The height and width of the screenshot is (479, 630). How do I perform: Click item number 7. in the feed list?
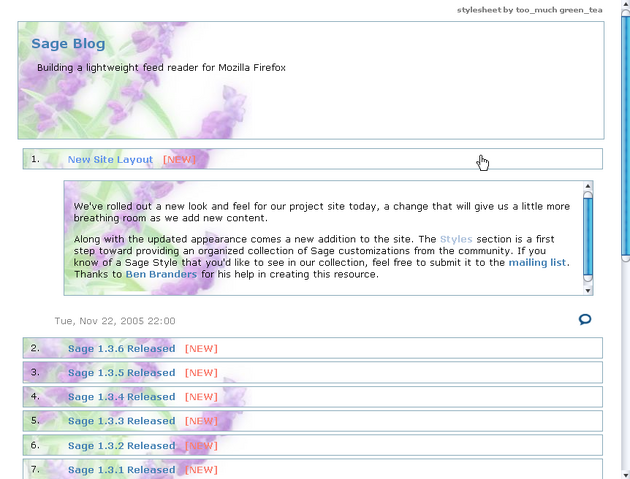pos(35,469)
